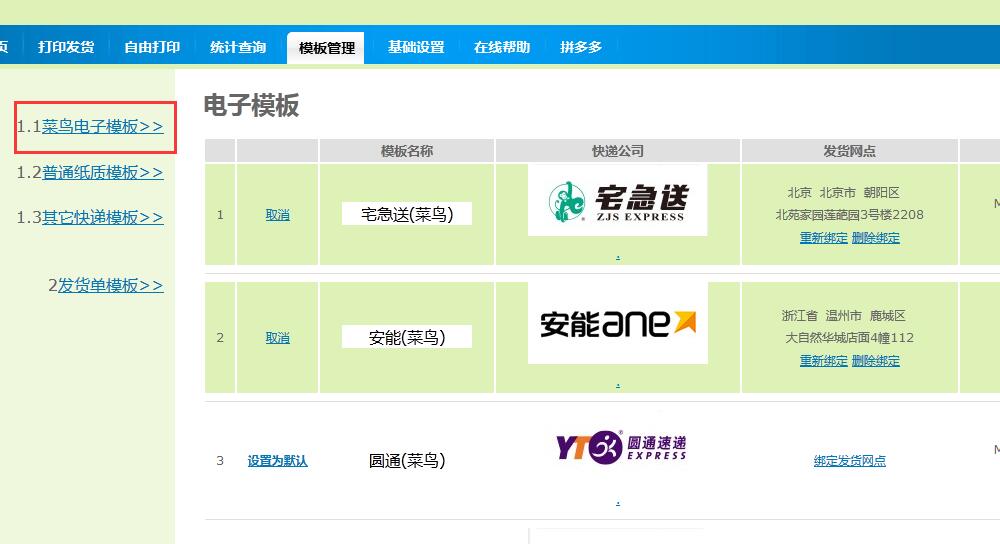The width and height of the screenshot is (1000, 544).
Task: Click the ZJS Express logo image
Action: point(617,201)
